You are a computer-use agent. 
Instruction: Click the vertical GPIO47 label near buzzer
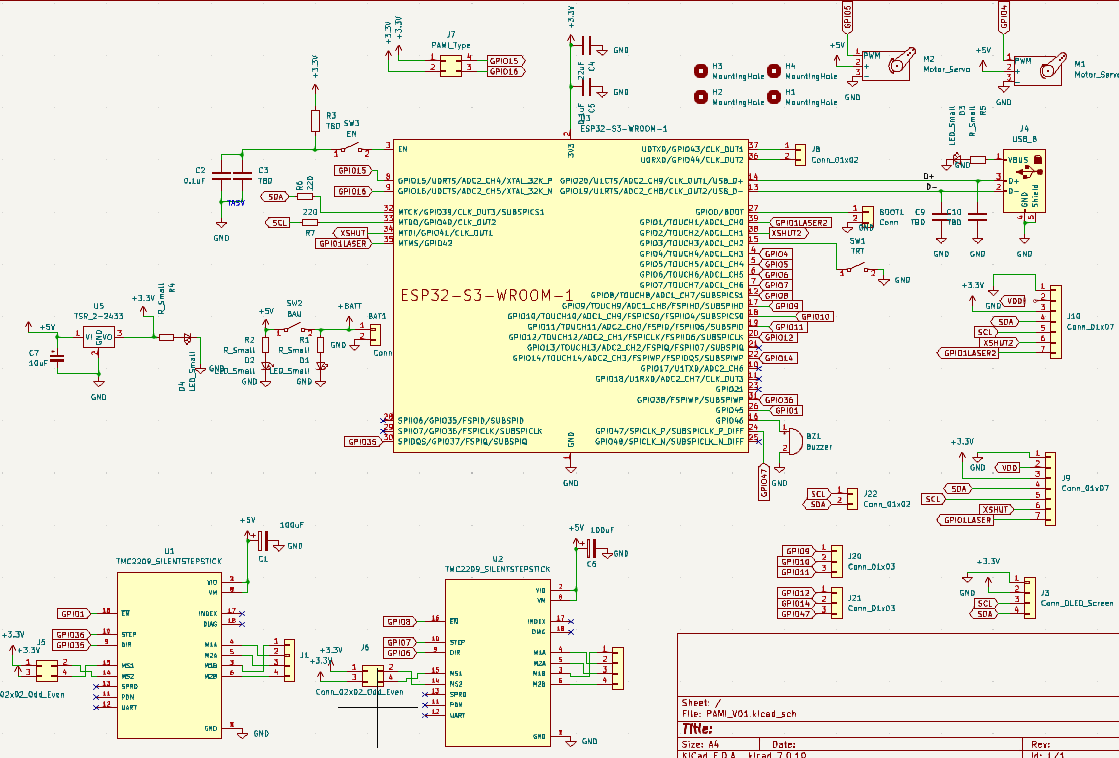pos(764,482)
